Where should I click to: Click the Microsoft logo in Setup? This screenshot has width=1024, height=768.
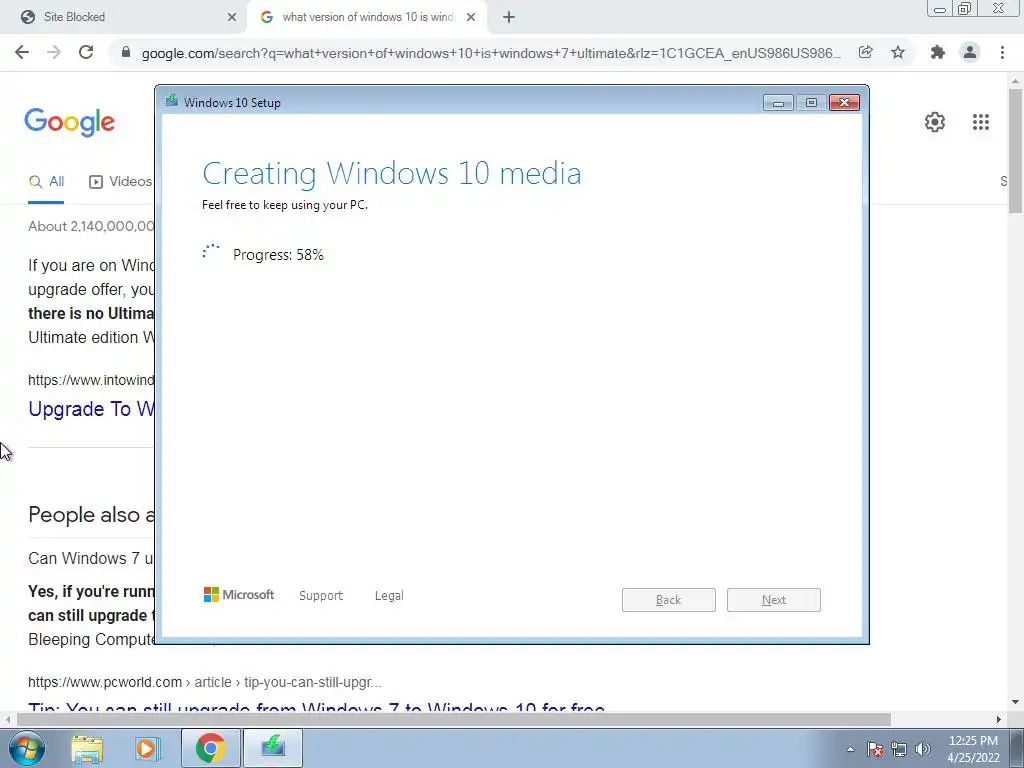(239, 594)
